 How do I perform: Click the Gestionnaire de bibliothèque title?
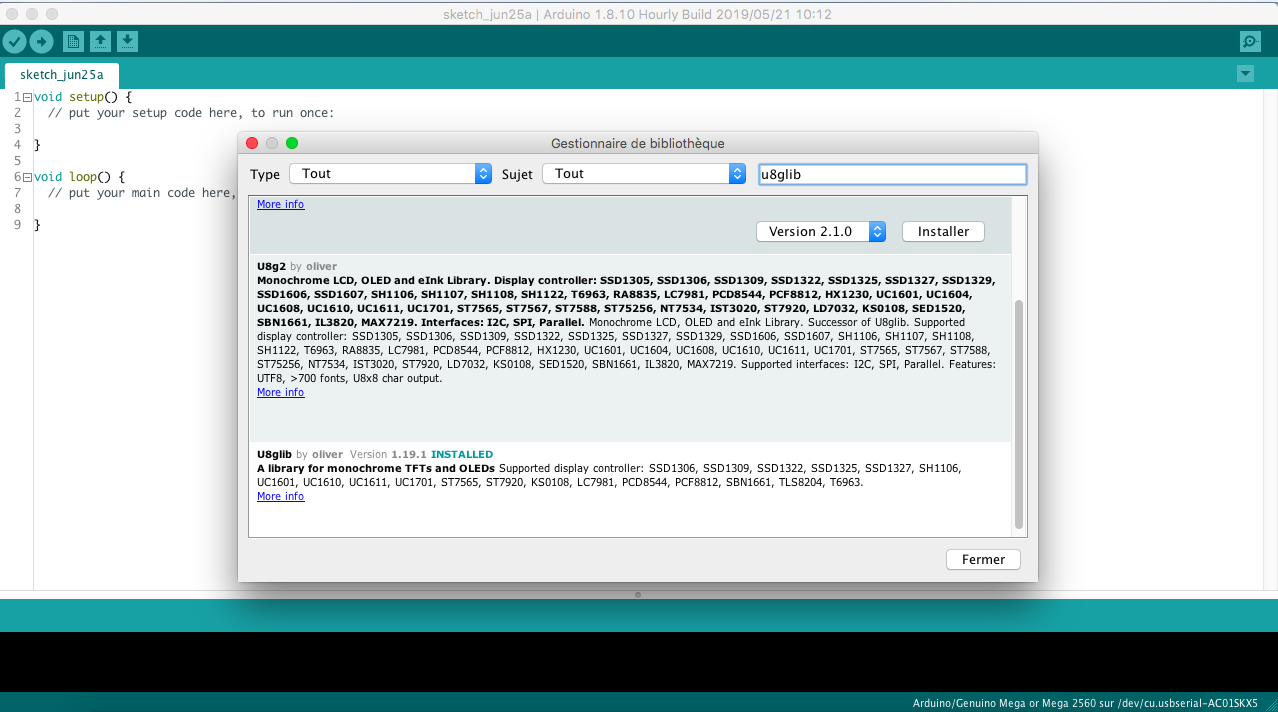(638, 144)
